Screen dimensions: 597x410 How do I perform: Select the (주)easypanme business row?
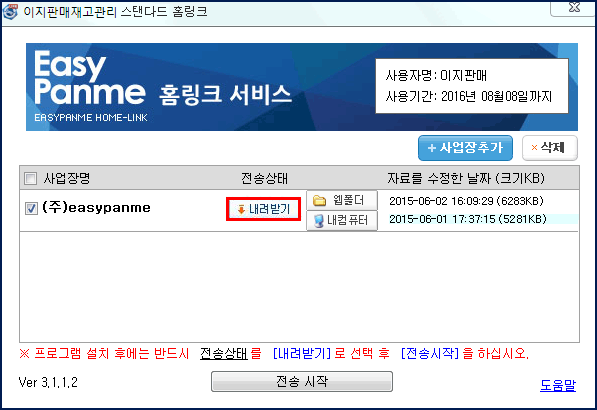pyautogui.click(x=299, y=211)
